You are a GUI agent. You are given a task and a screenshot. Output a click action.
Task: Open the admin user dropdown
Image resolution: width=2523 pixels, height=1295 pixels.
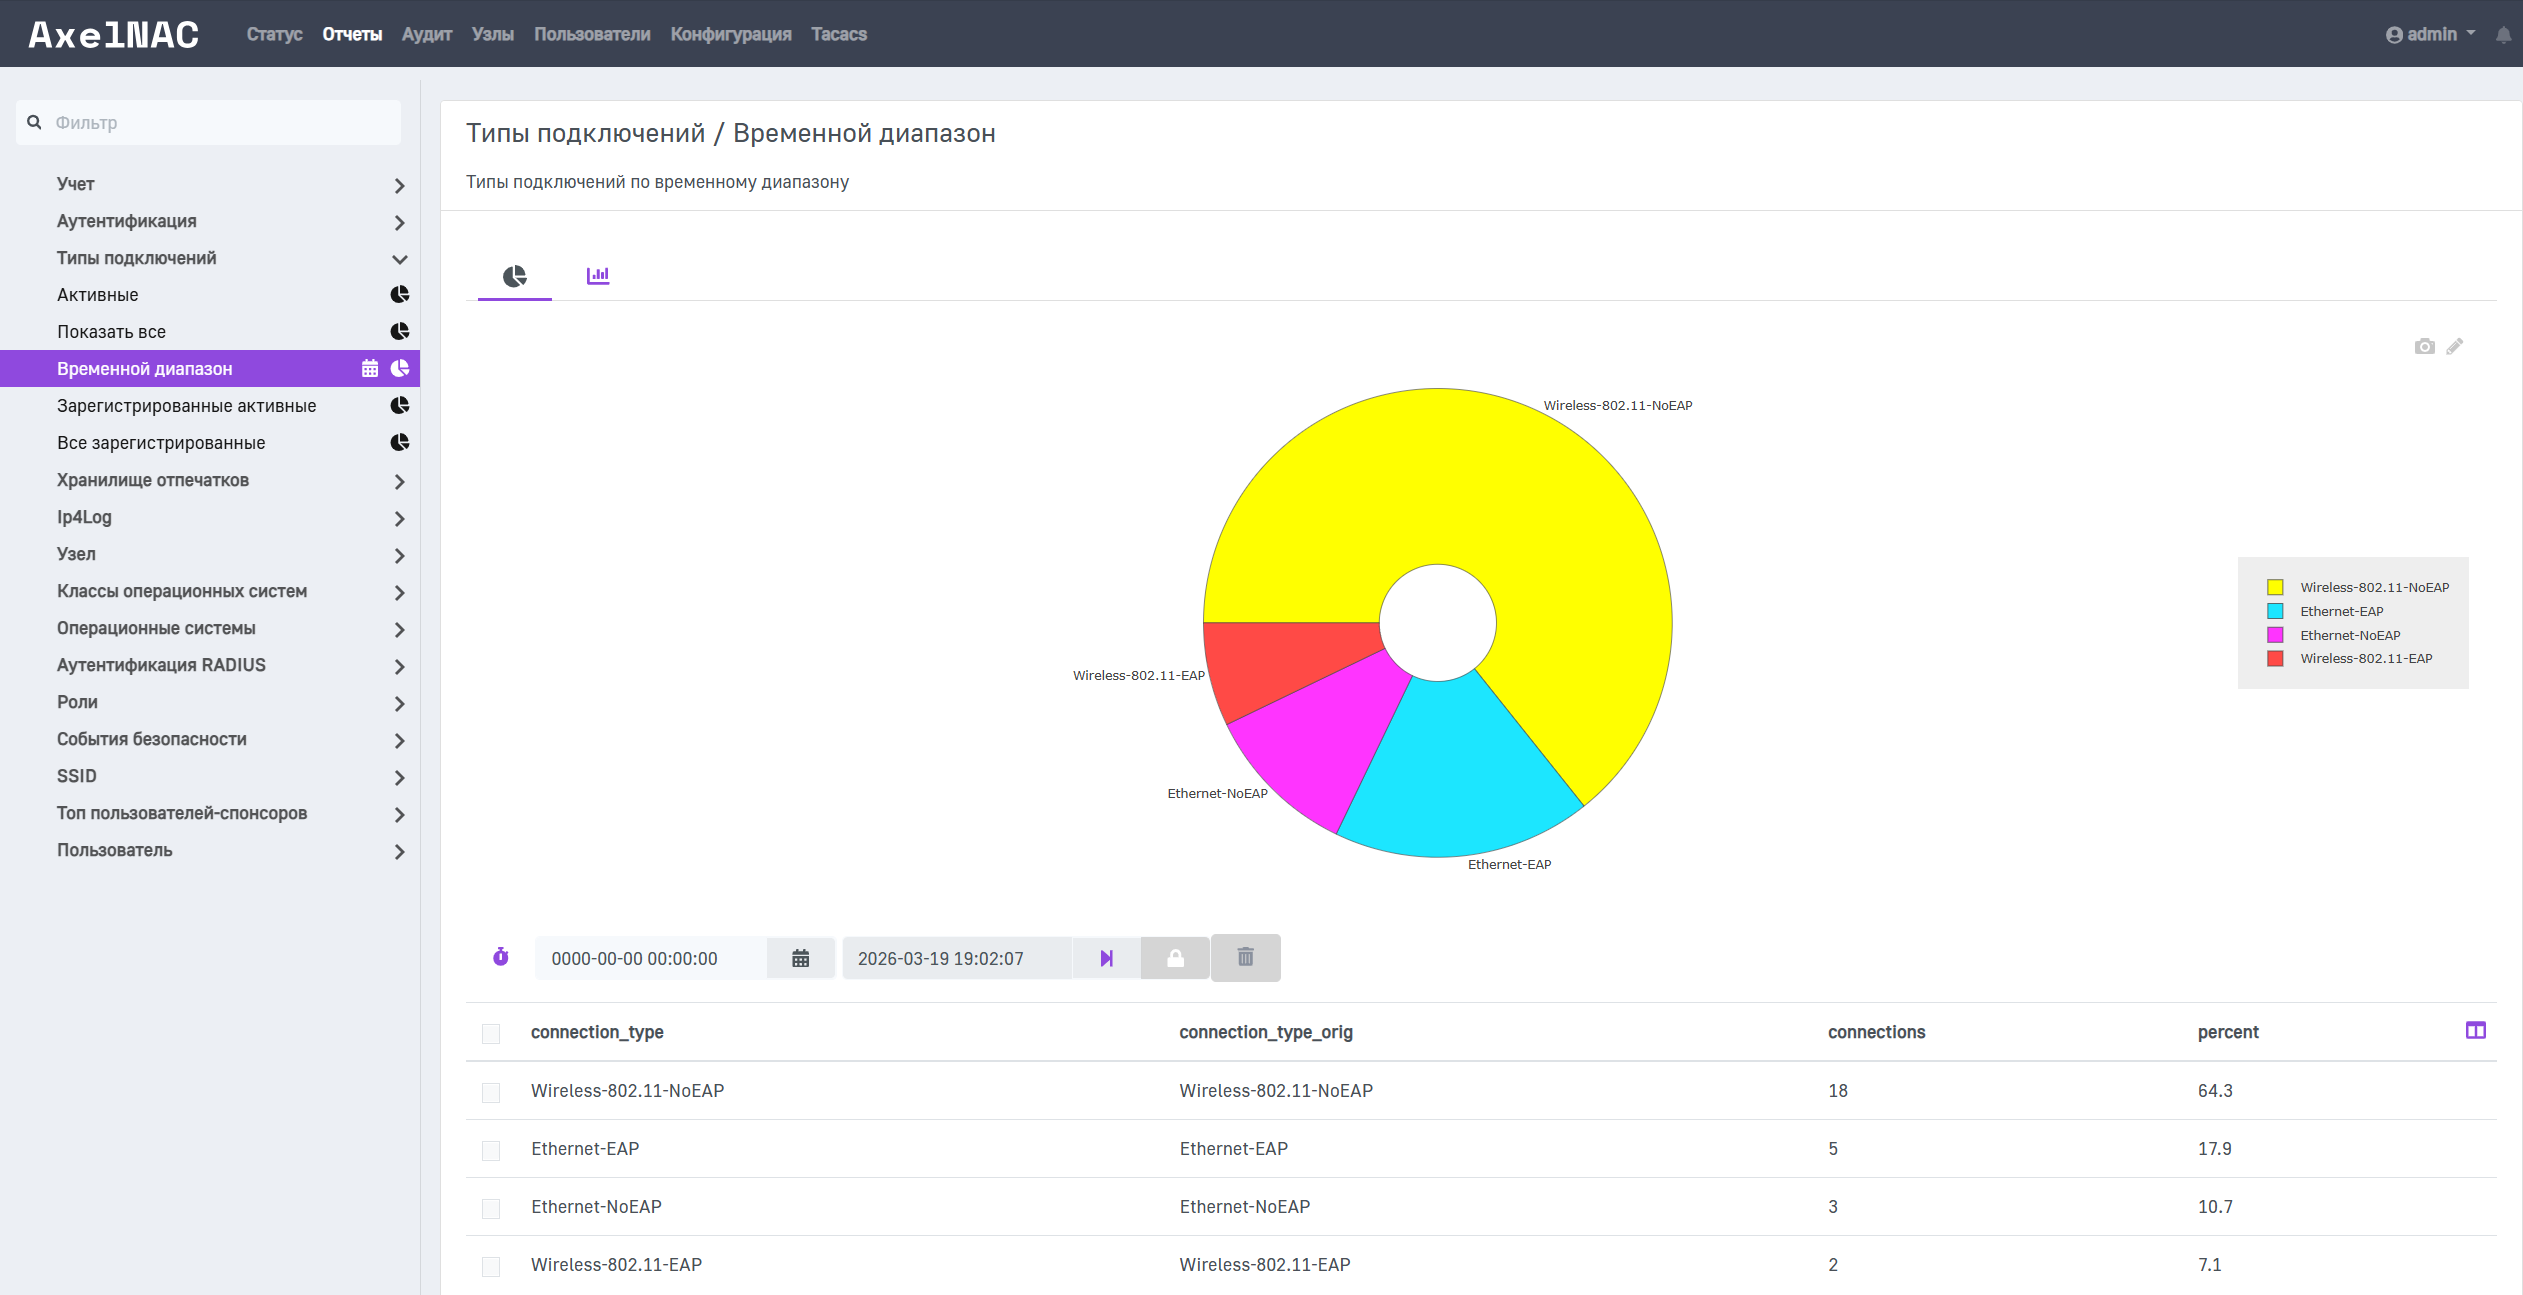pyautogui.click(x=2430, y=34)
